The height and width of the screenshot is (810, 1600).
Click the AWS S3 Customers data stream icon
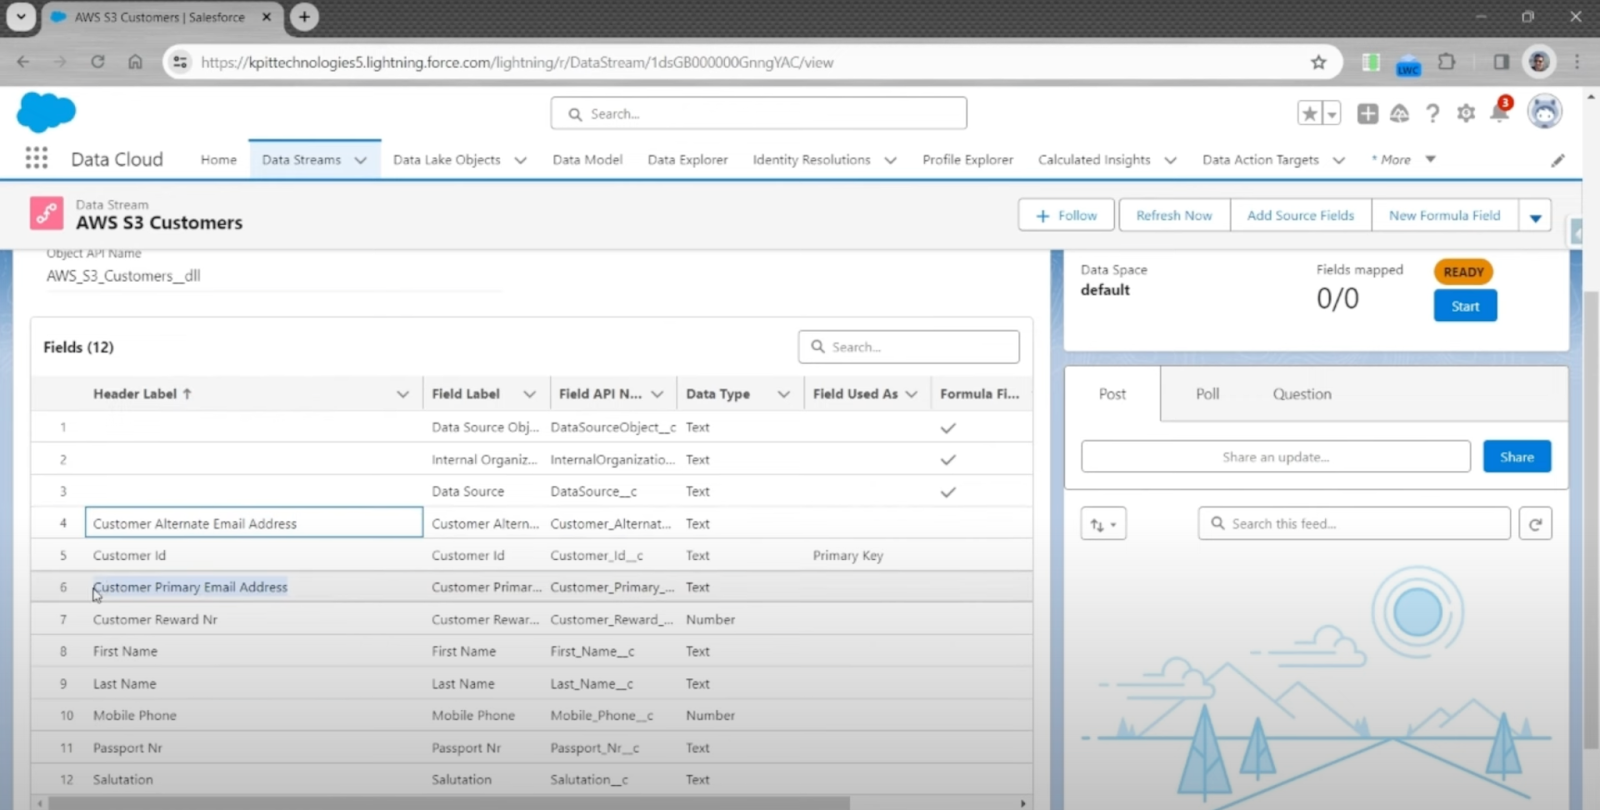tap(46, 213)
